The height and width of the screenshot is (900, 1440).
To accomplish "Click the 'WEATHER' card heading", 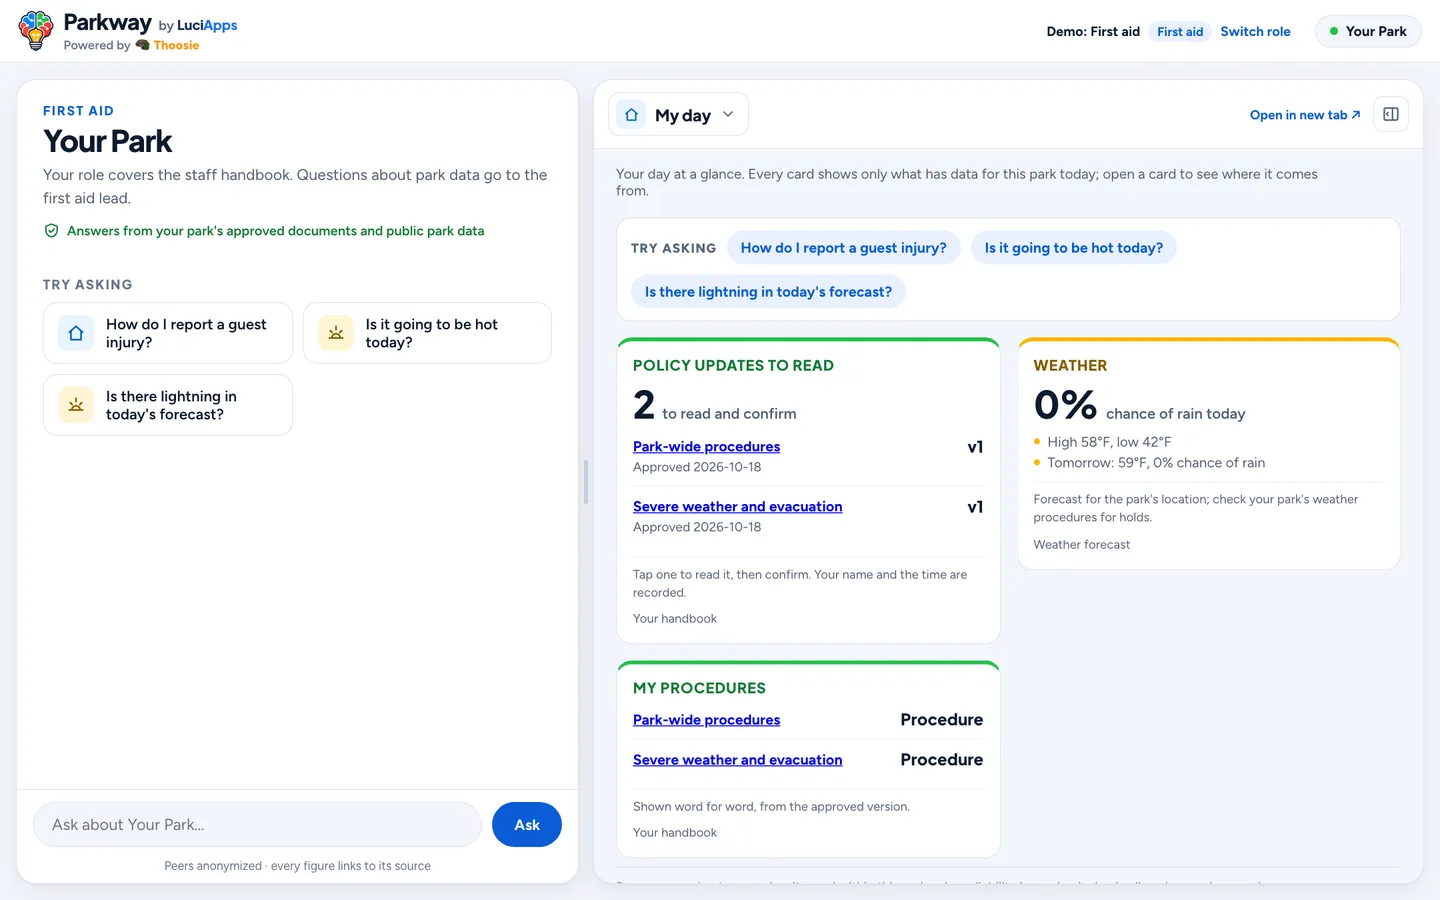I will [x=1070, y=366].
